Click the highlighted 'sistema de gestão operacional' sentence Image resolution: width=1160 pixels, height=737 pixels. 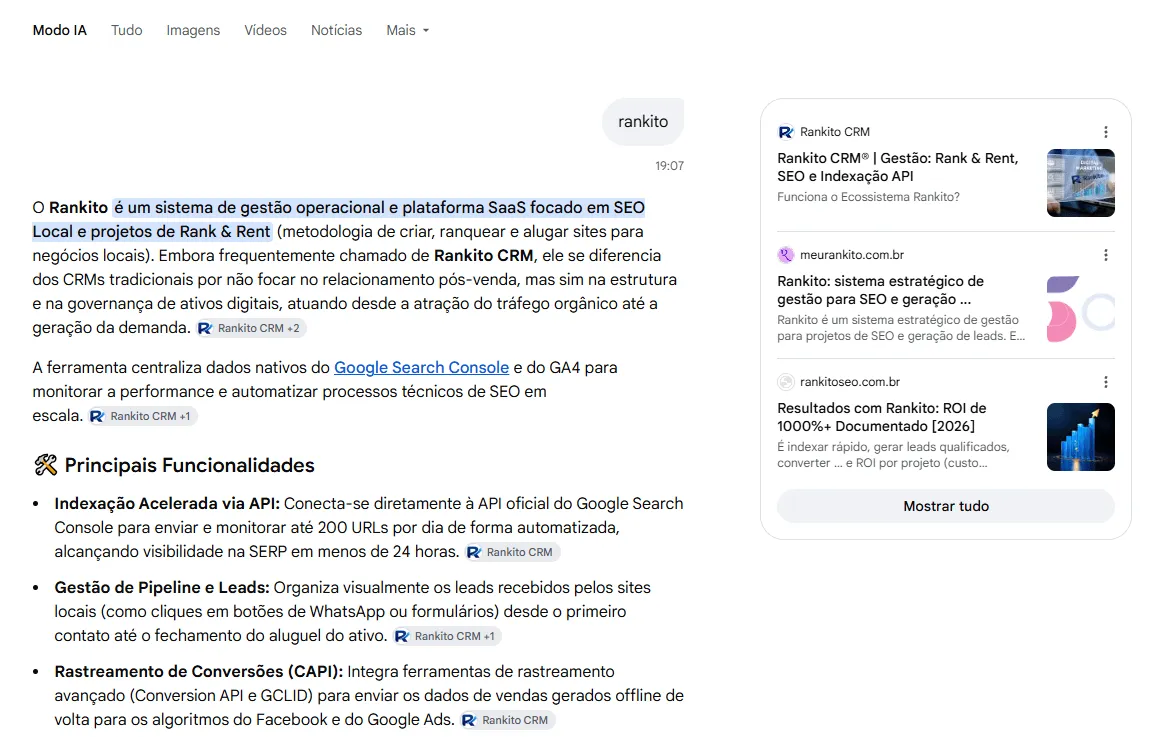[x=338, y=220]
